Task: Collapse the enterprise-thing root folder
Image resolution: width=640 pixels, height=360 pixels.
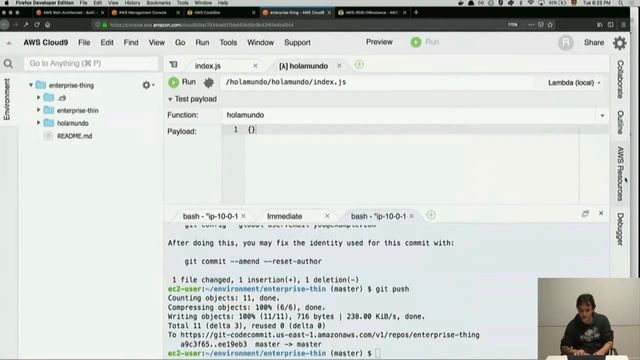Action: coord(31,85)
